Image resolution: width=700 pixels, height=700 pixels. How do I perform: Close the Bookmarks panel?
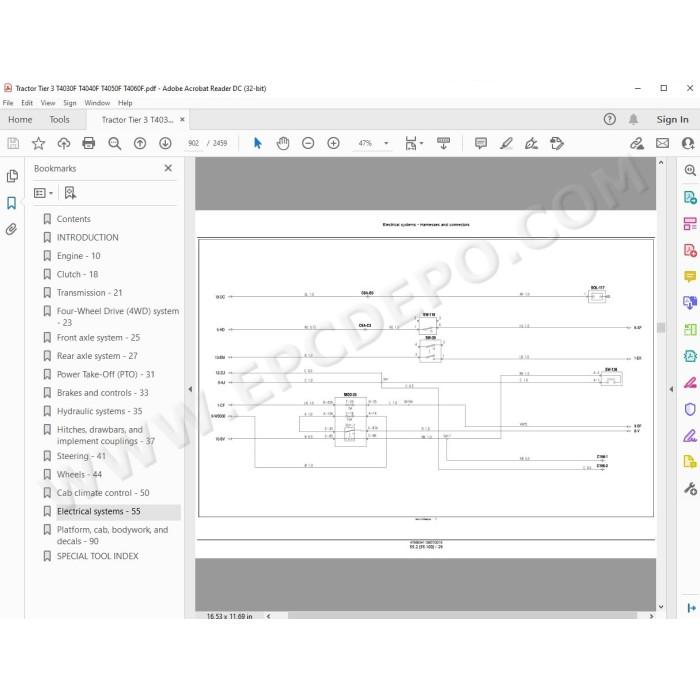[168, 168]
